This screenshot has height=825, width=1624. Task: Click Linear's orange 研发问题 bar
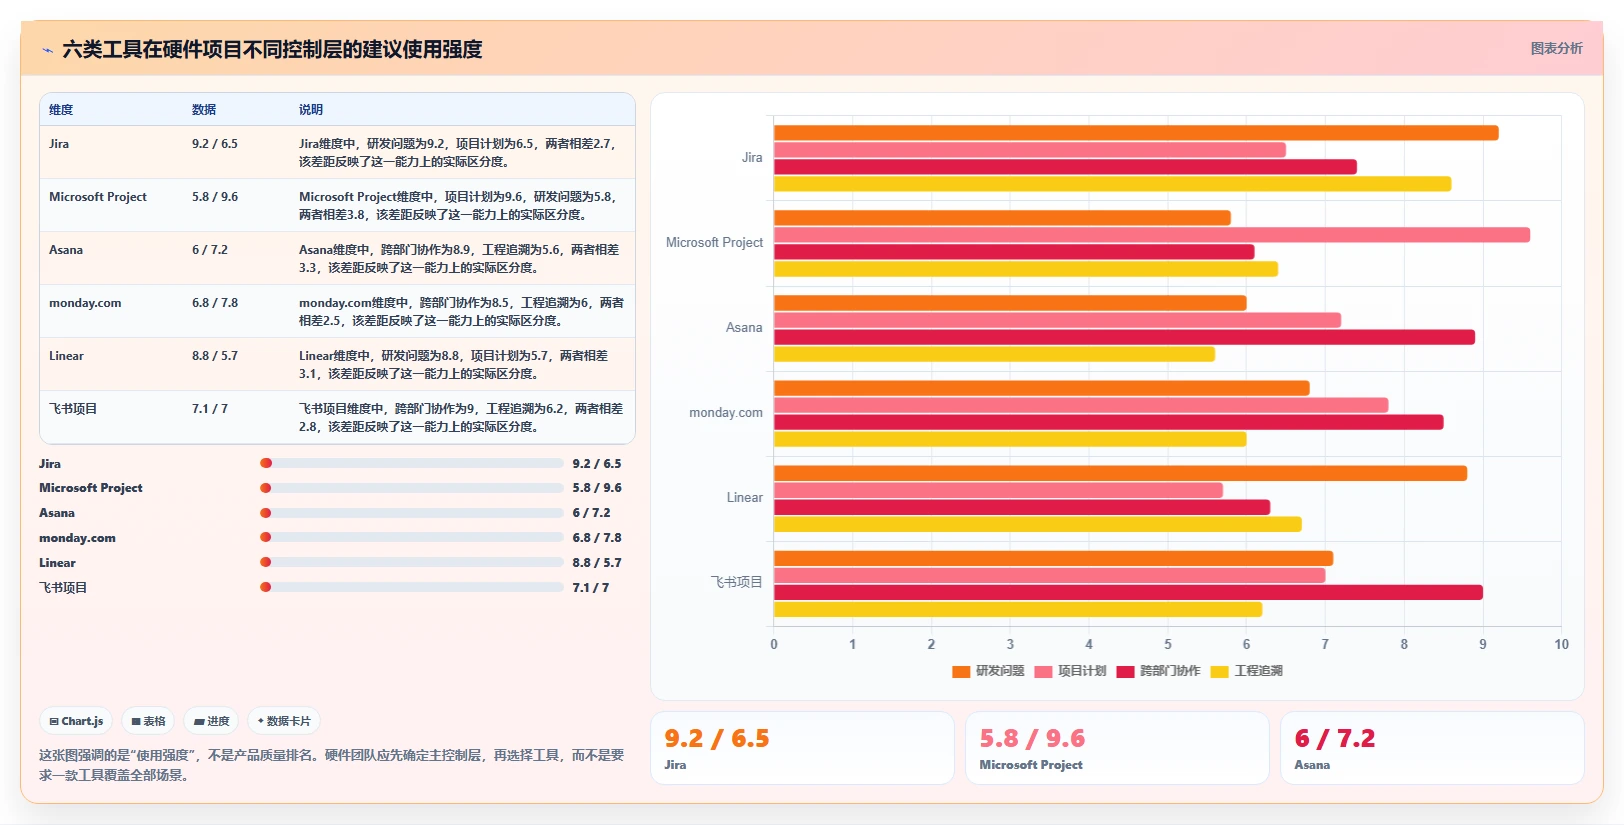[1120, 473]
